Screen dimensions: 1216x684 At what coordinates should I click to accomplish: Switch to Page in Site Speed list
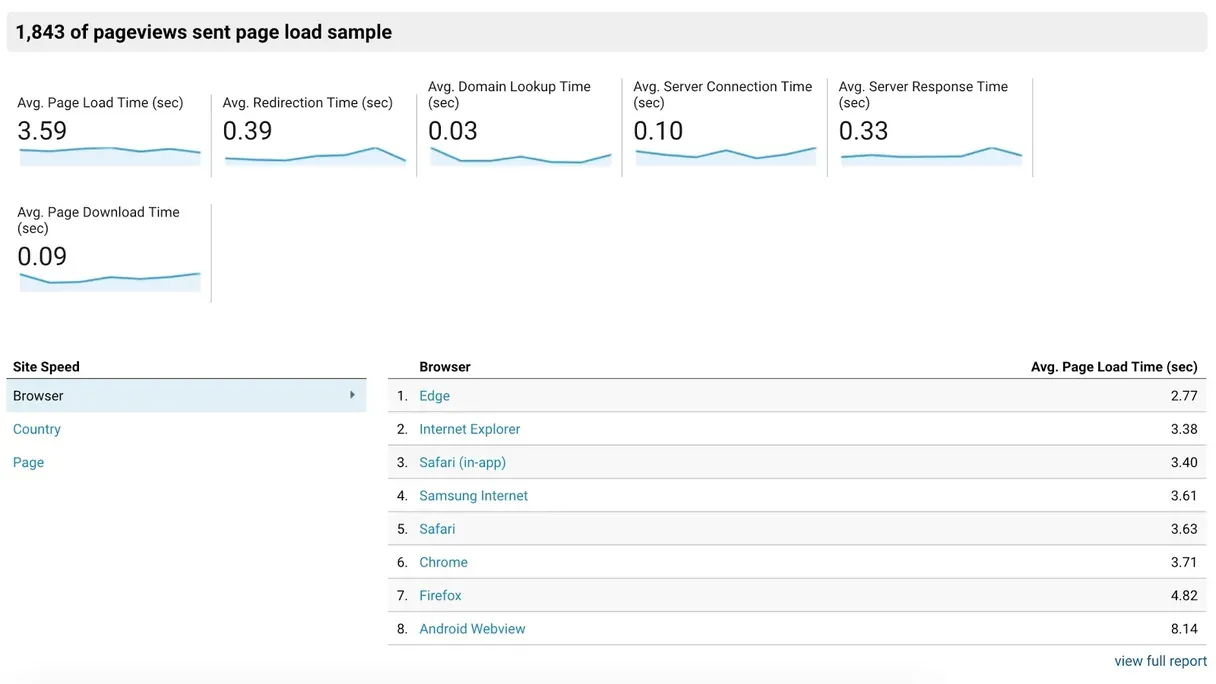pos(28,462)
